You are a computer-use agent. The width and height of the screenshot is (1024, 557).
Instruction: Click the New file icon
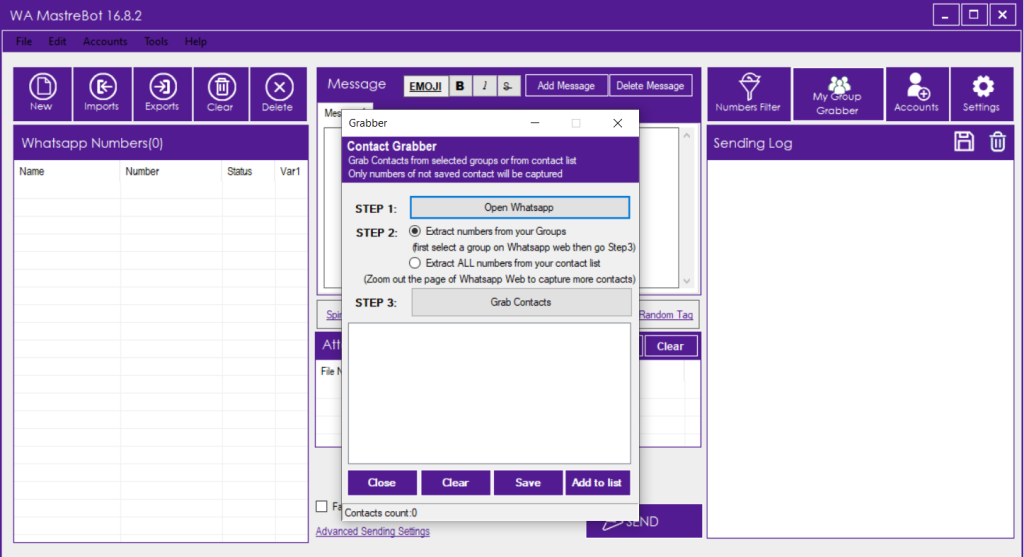tap(41, 94)
